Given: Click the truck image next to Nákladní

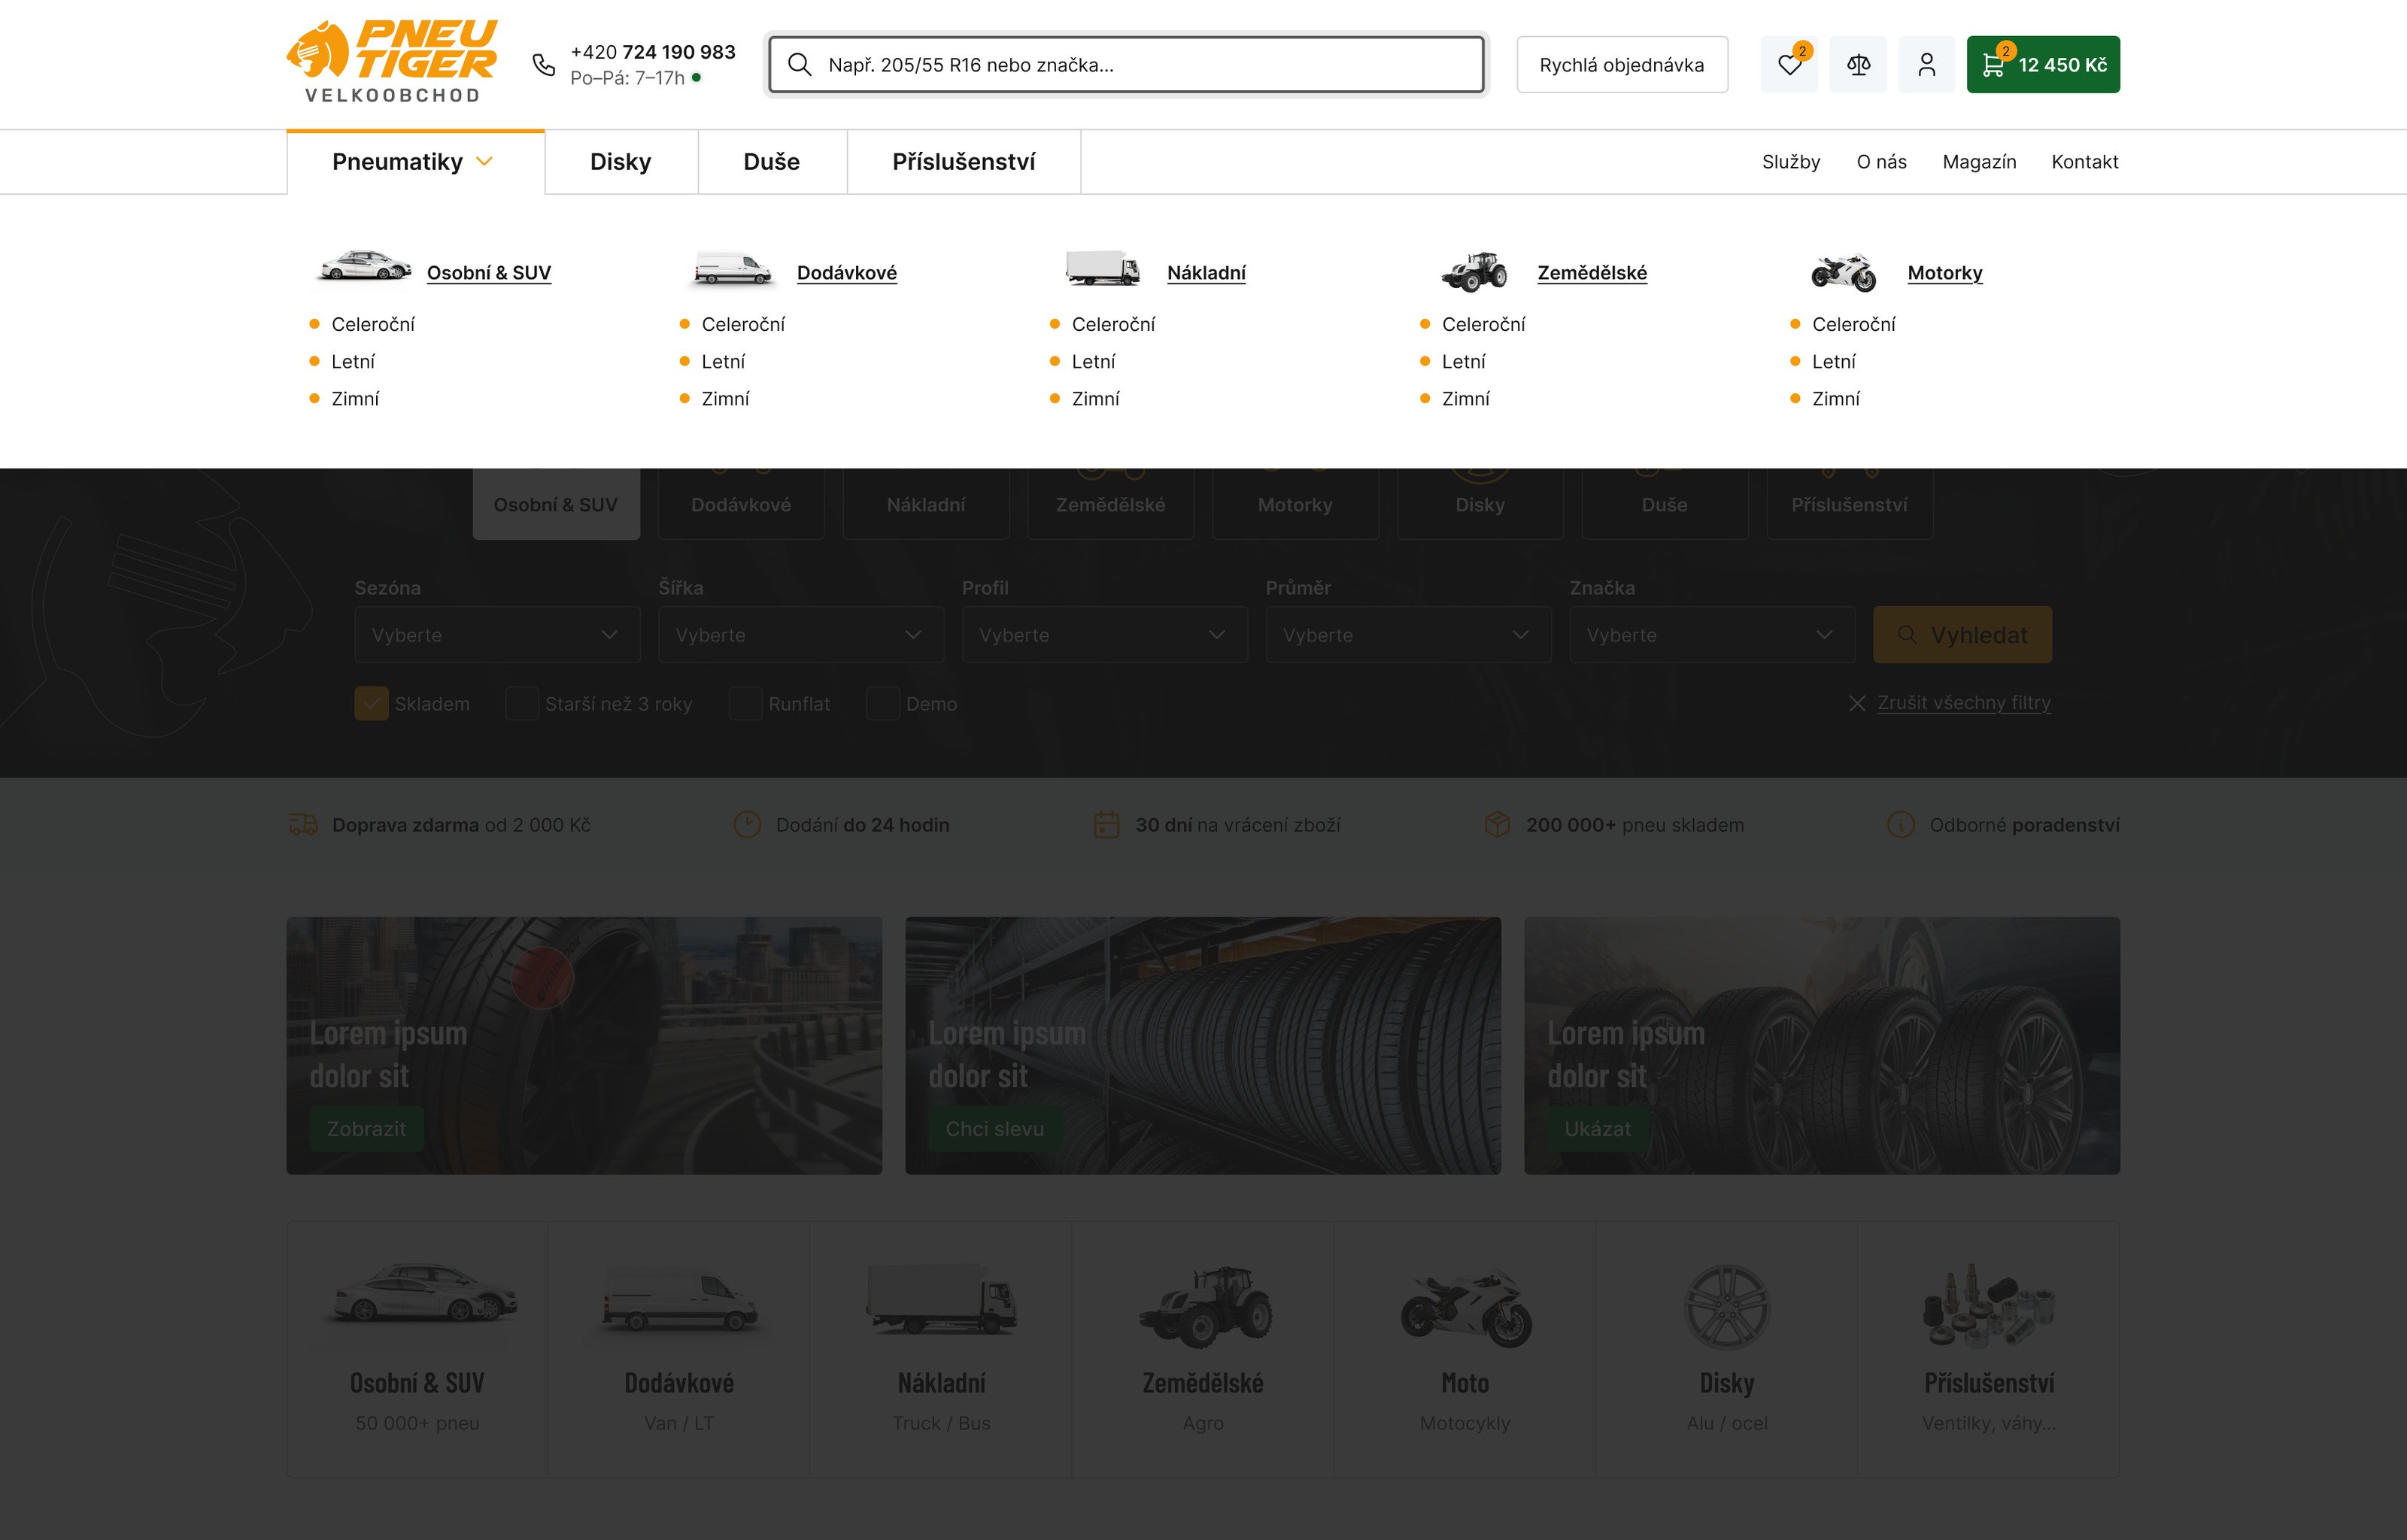Looking at the screenshot, I should click(1102, 269).
